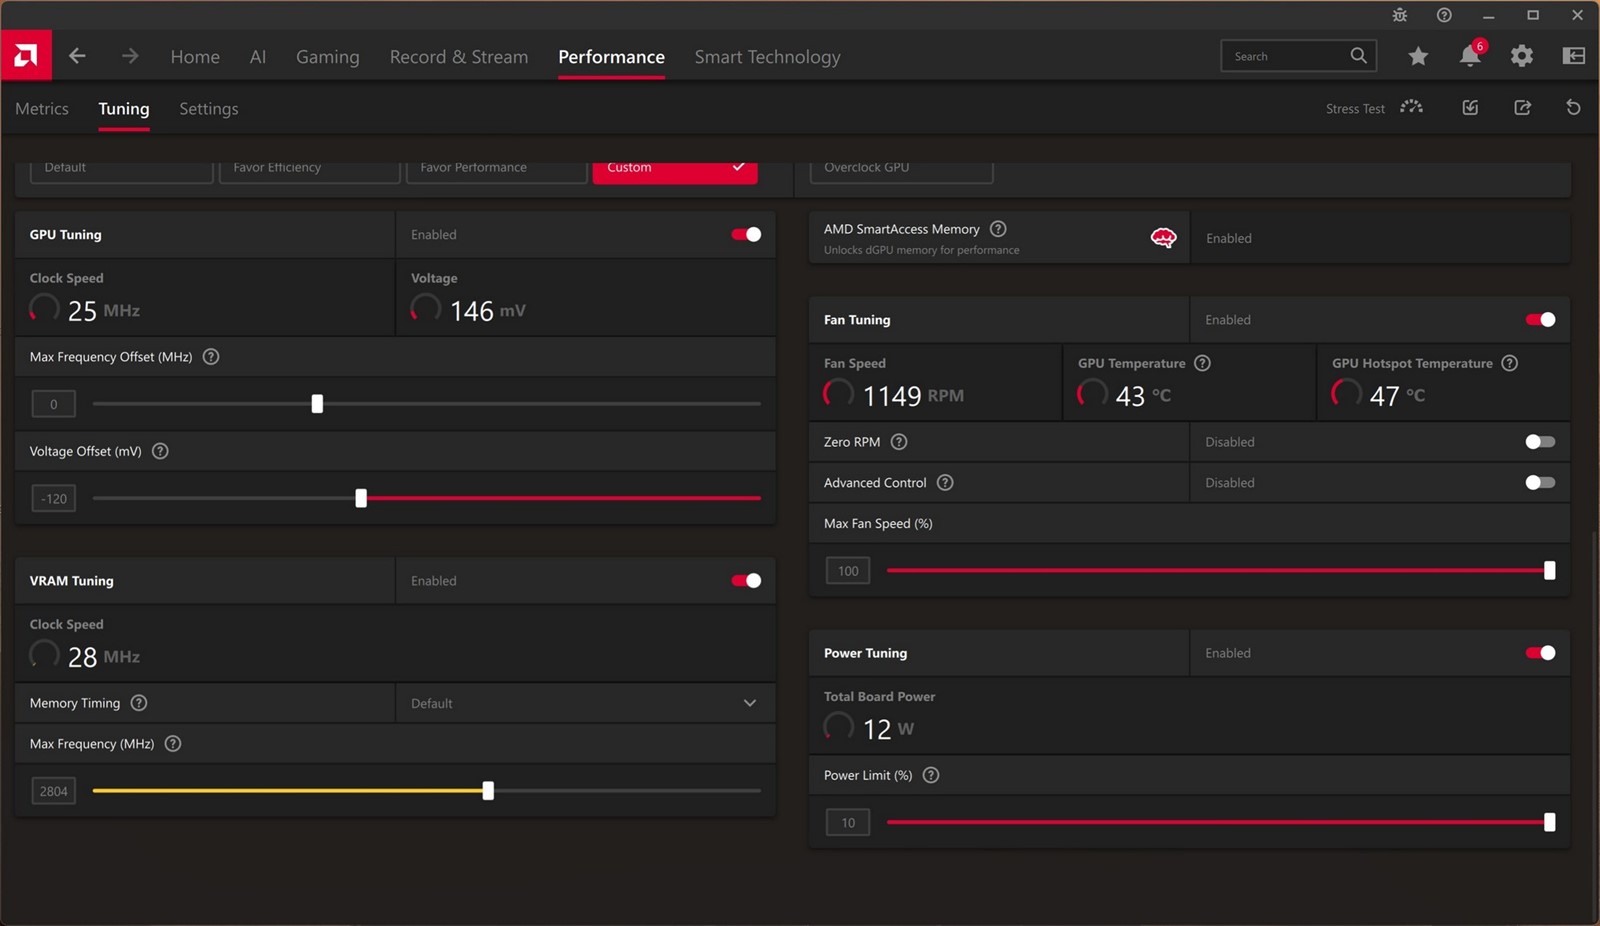Click the AMD logo icon
This screenshot has height=926, width=1600.
click(26, 55)
